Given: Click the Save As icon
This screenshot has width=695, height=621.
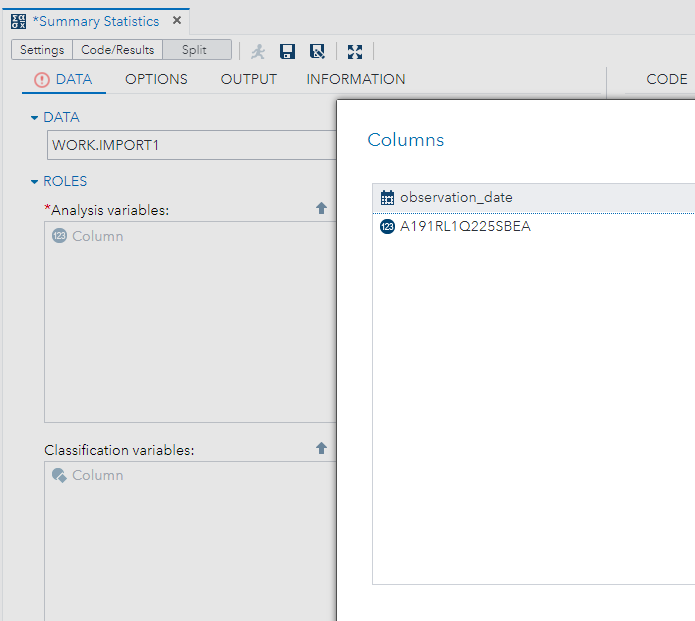Looking at the screenshot, I should coord(317,51).
